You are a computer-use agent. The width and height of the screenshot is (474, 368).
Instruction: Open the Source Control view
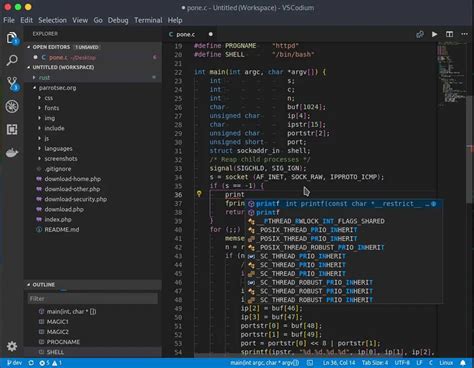(x=13, y=84)
